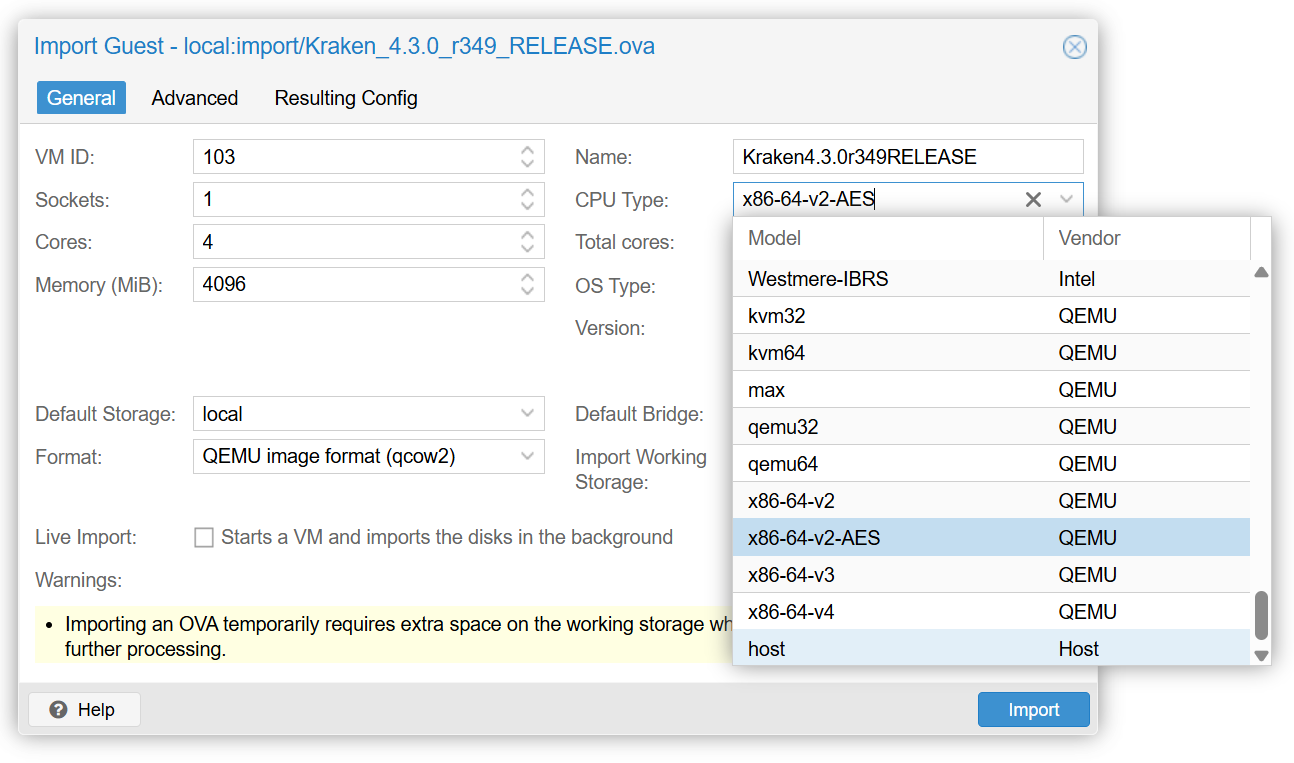Click the Cores spinner arrows
The height and width of the screenshot is (763, 1294).
527,242
